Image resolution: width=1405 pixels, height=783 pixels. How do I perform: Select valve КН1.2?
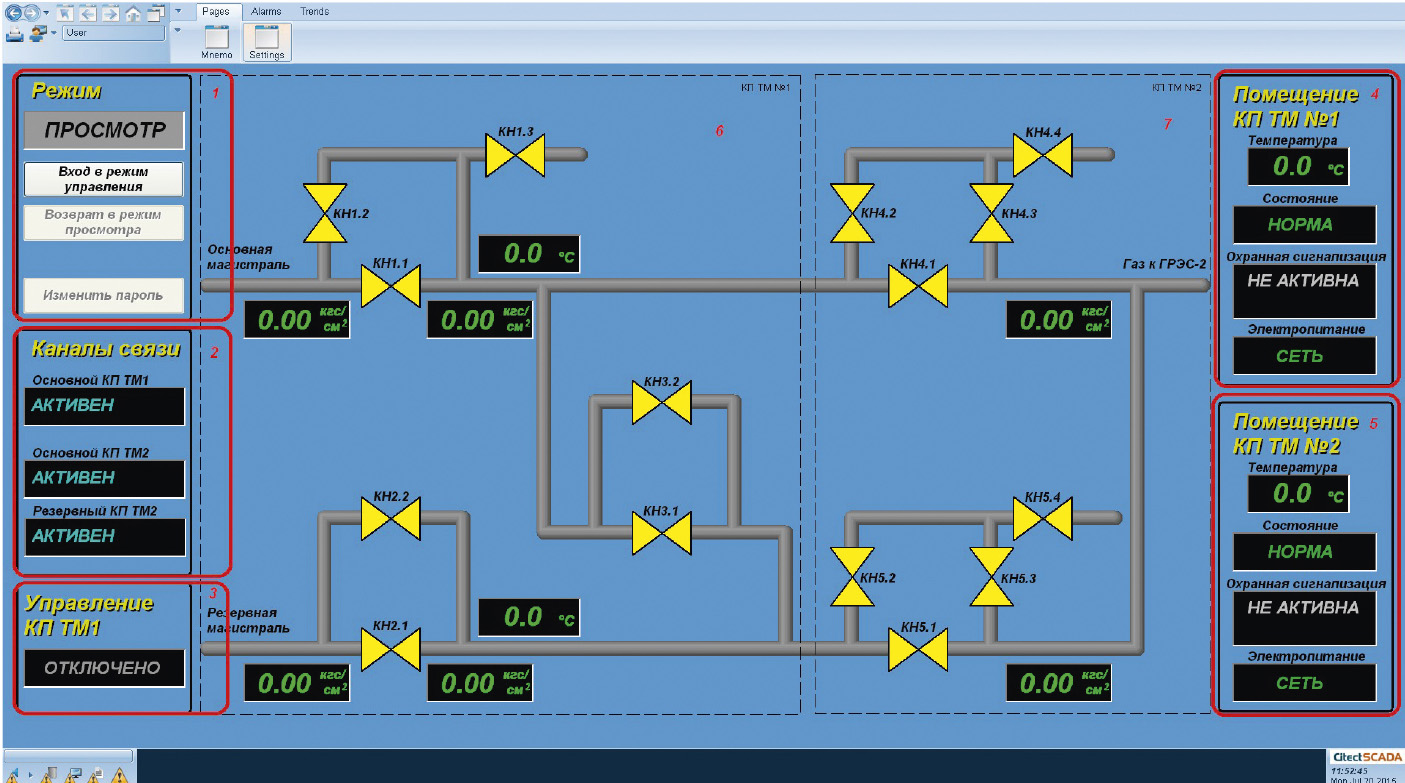[326, 213]
